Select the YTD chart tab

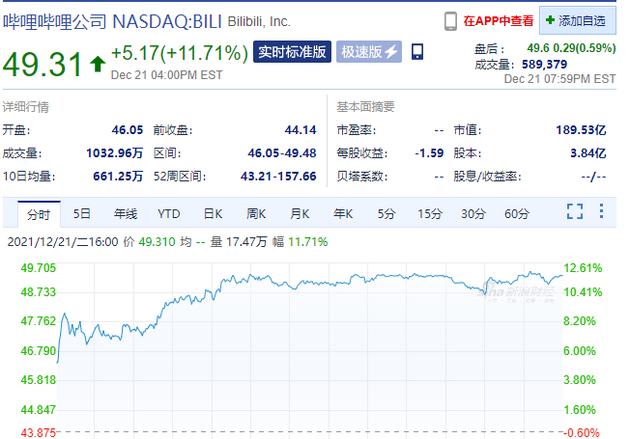pyautogui.click(x=169, y=214)
